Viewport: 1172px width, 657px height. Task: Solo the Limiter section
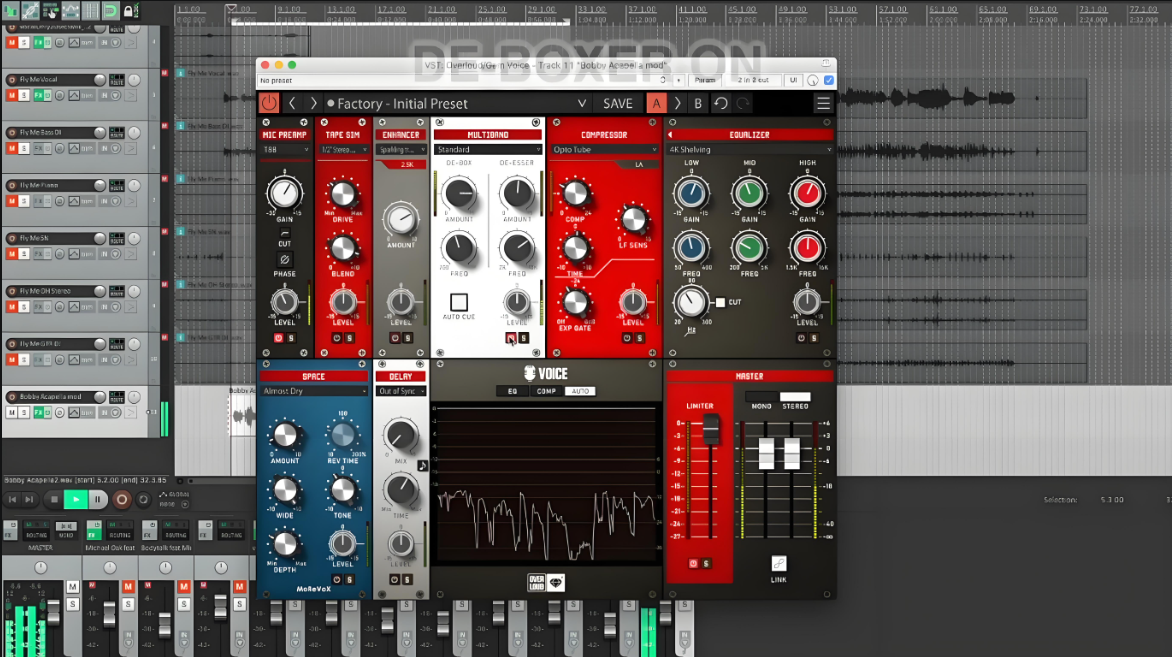tap(706, 564)
